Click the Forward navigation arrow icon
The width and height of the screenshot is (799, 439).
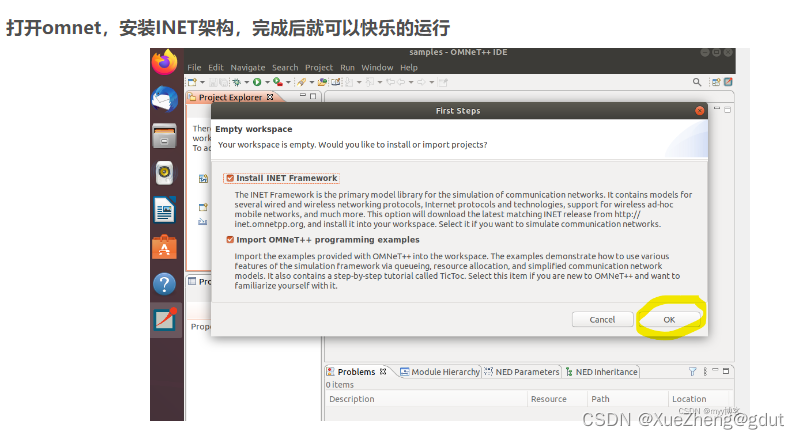[x=421, y=82]
